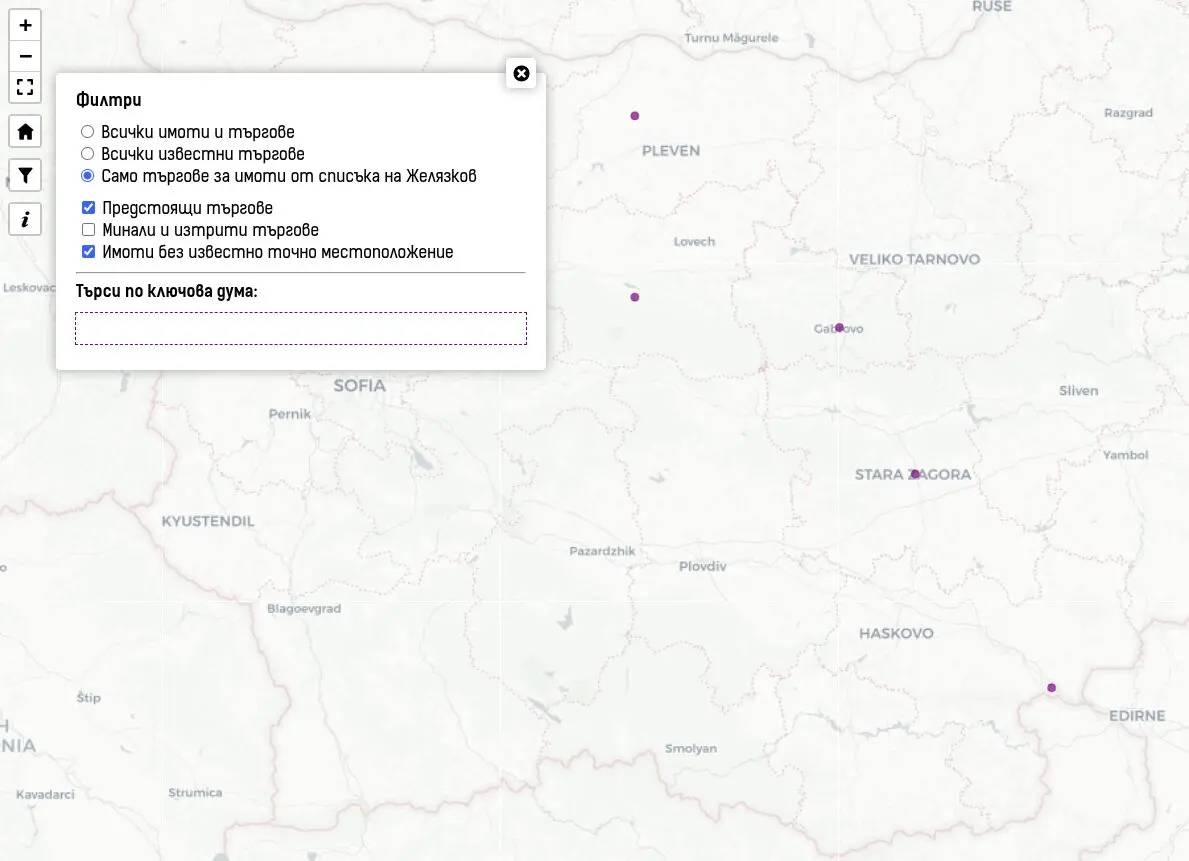The width and height of the screenshot is (1189, 861).
Task: Zoom in on the map
Action: pos(25,25)
